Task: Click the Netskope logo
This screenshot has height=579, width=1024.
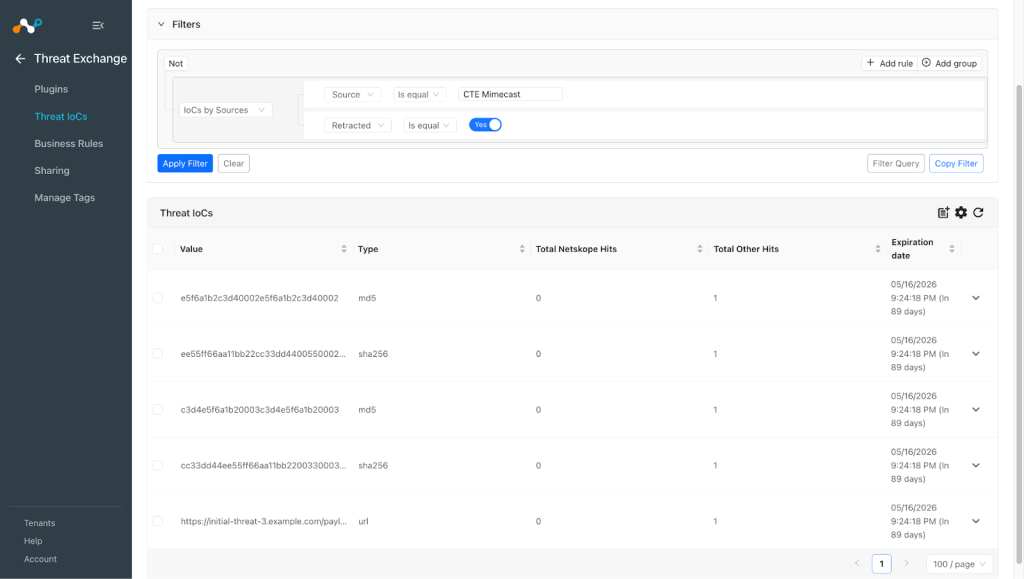Action: tap(27, 25)
